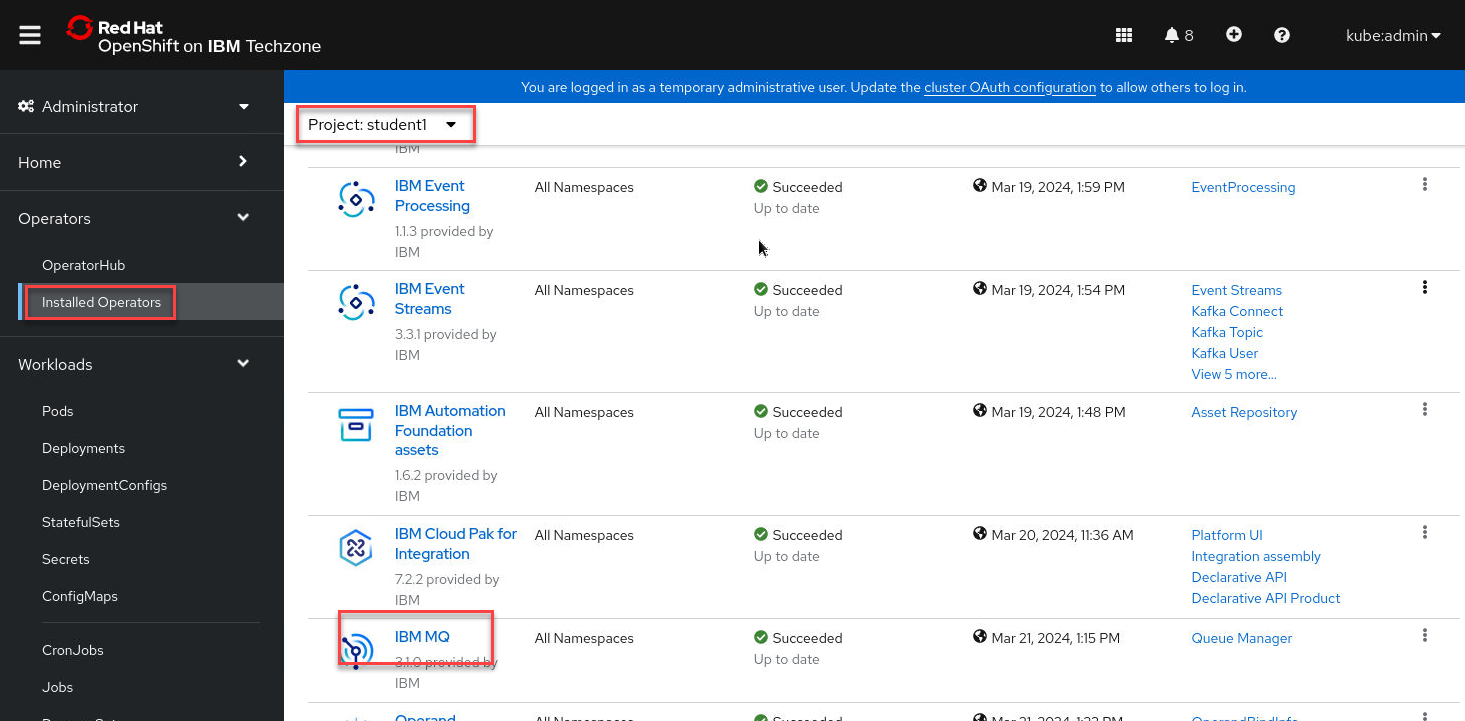This screenshot has height=721, width=1465.
Task: Open the Project: student1 dropdown
Action: click(x=383, y=125)
